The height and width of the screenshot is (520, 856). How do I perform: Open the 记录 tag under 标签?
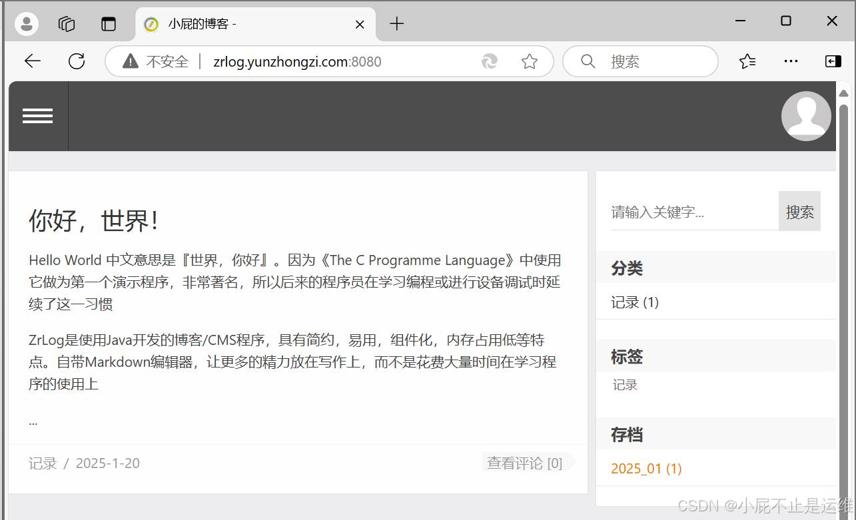625,385
